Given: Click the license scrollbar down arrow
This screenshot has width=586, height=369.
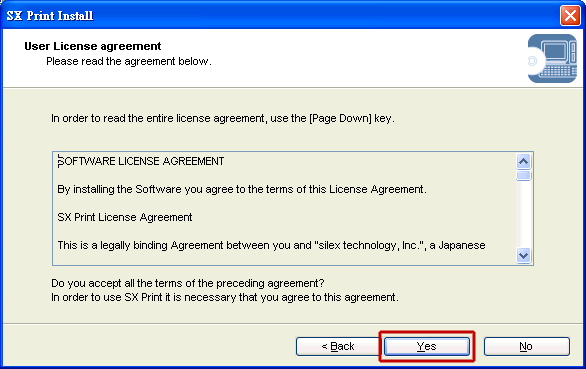Looking at the screenshot, I should click(x=524, y=256).
